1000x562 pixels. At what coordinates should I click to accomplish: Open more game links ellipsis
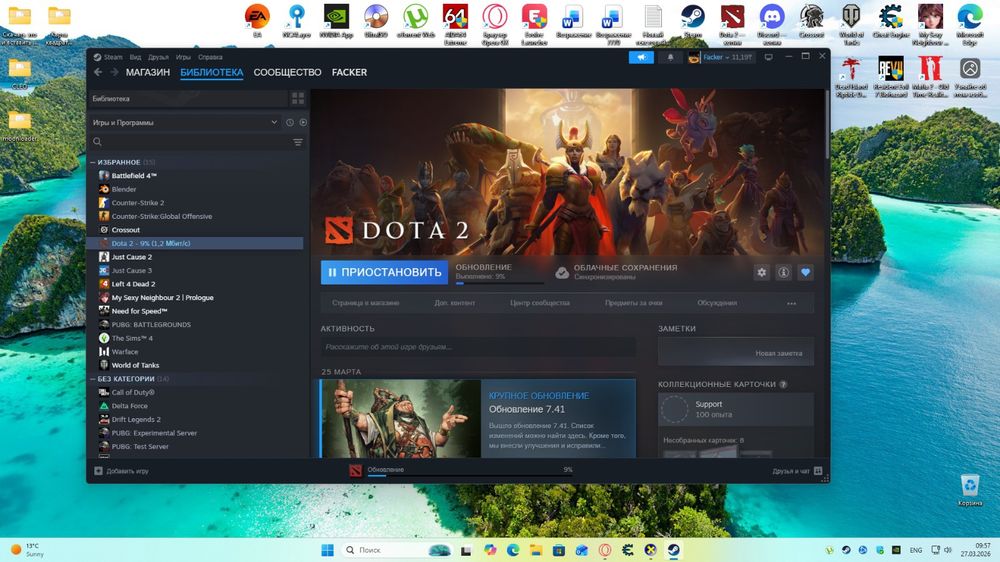[791, 304]
